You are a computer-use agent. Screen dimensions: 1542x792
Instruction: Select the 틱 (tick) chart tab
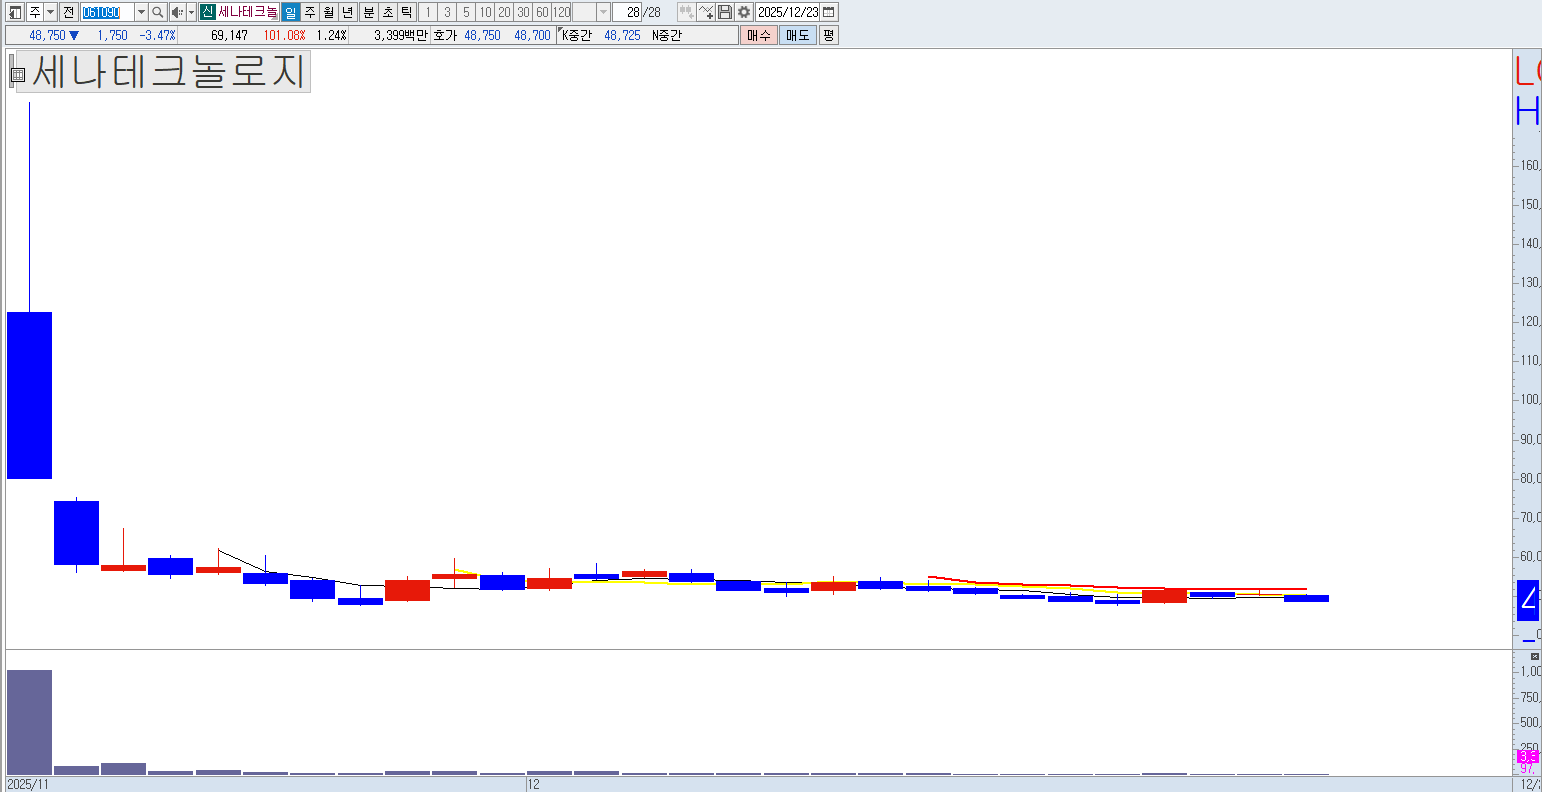[x=406, y=12]
